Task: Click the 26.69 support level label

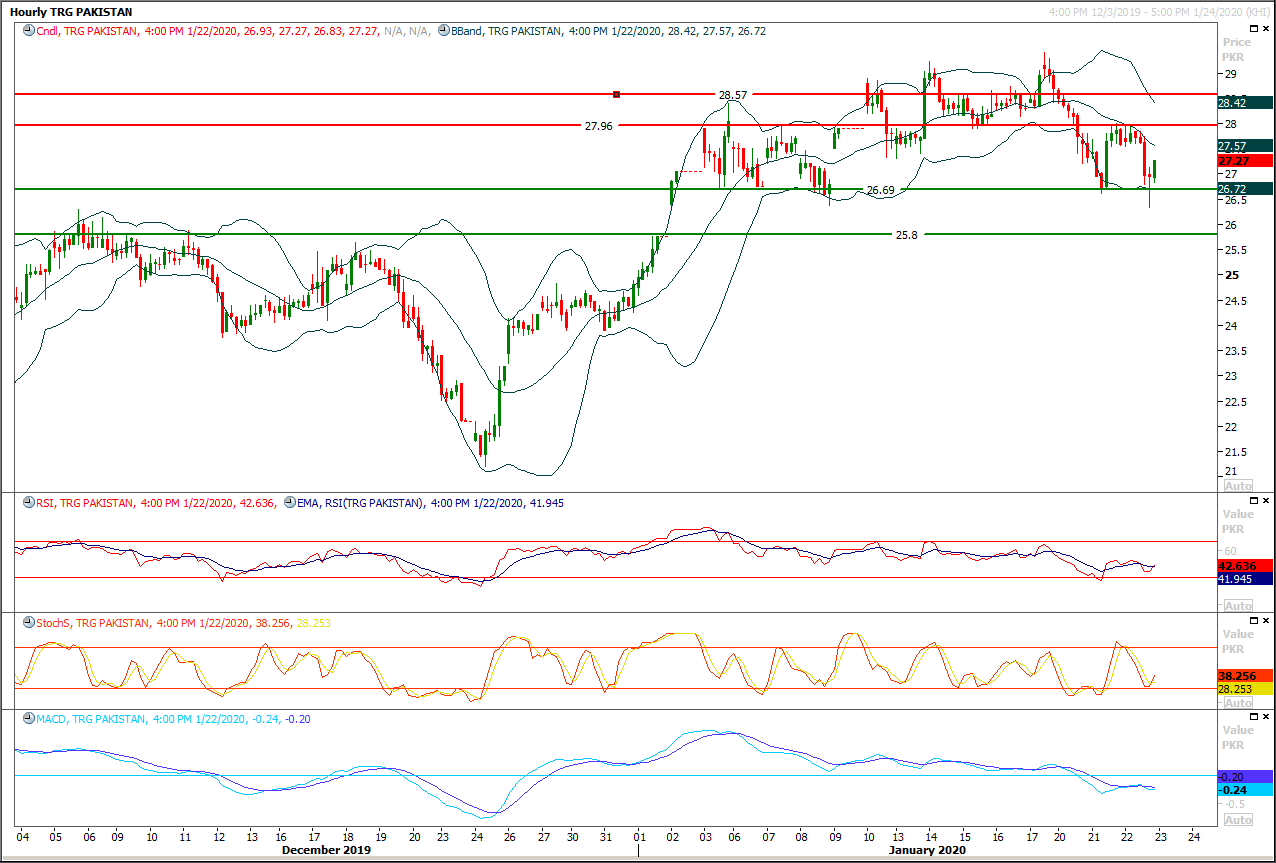Action: 880,190
